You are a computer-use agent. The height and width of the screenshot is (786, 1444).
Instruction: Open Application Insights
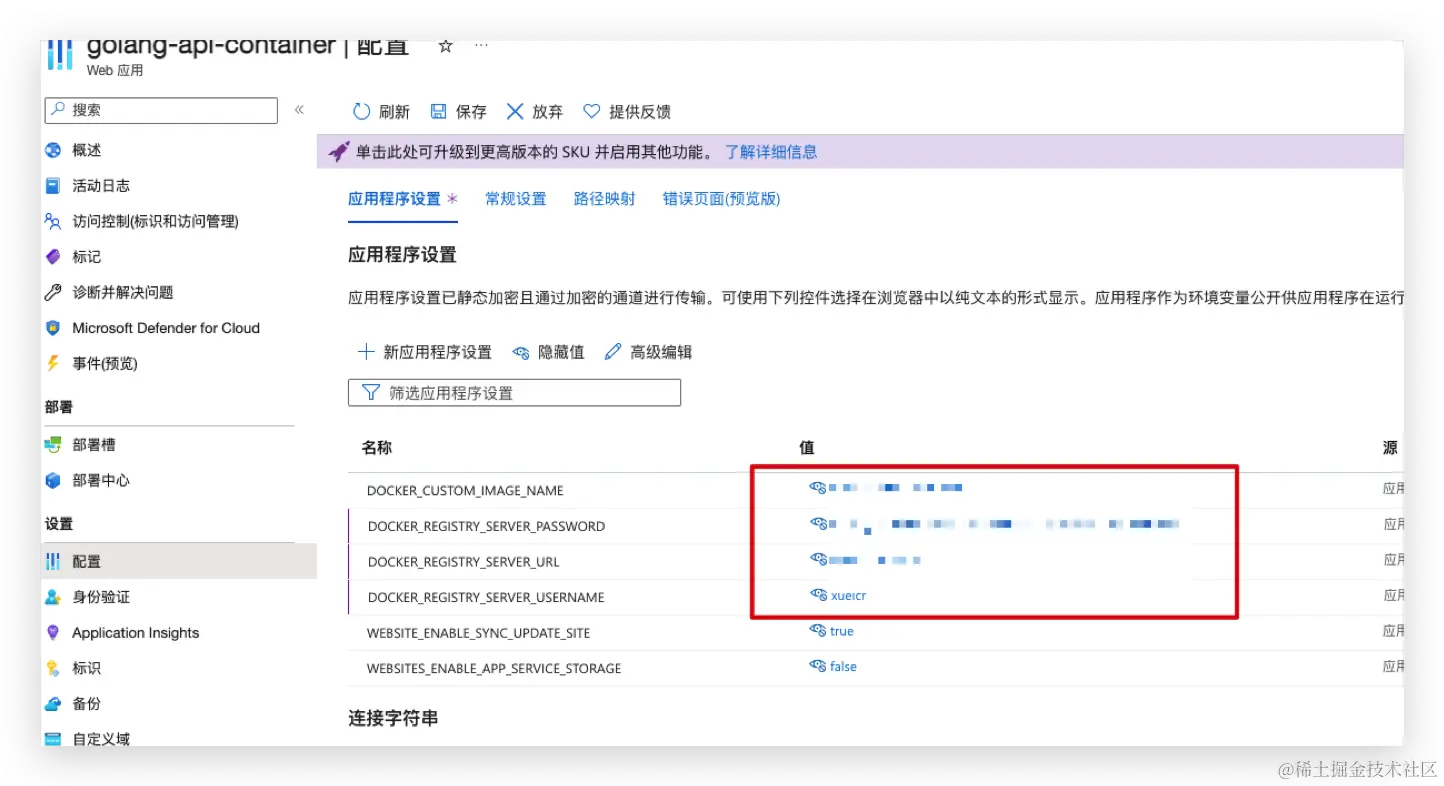tap(135, 633)
